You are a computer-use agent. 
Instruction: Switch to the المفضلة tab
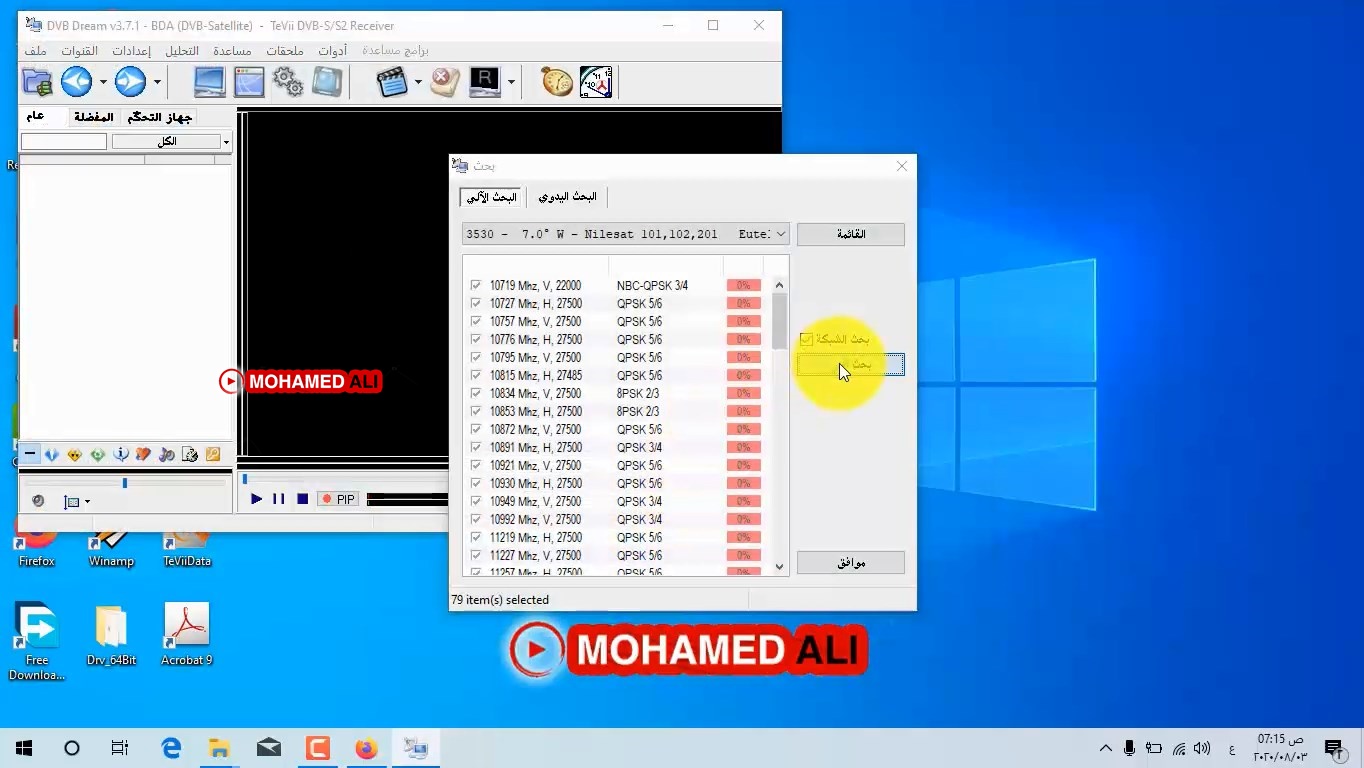coord(93,117)
